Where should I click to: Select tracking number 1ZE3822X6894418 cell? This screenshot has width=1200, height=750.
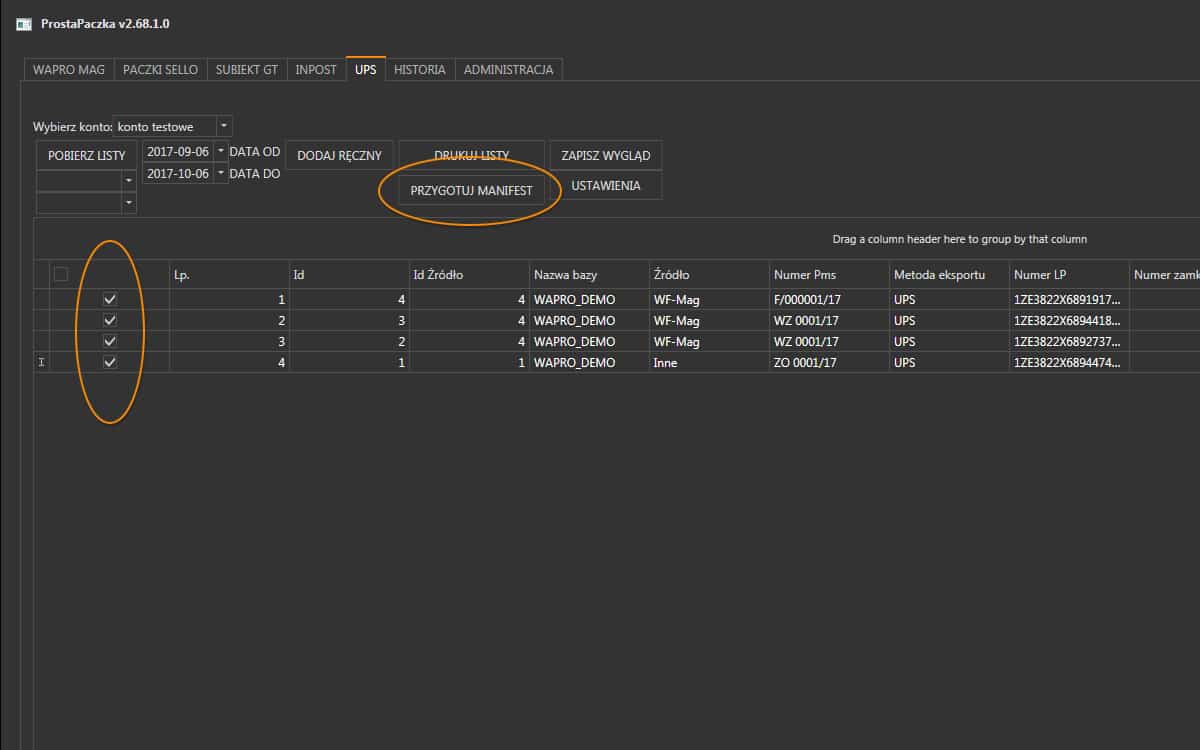pyautogui.click(x=1070, y=320)
